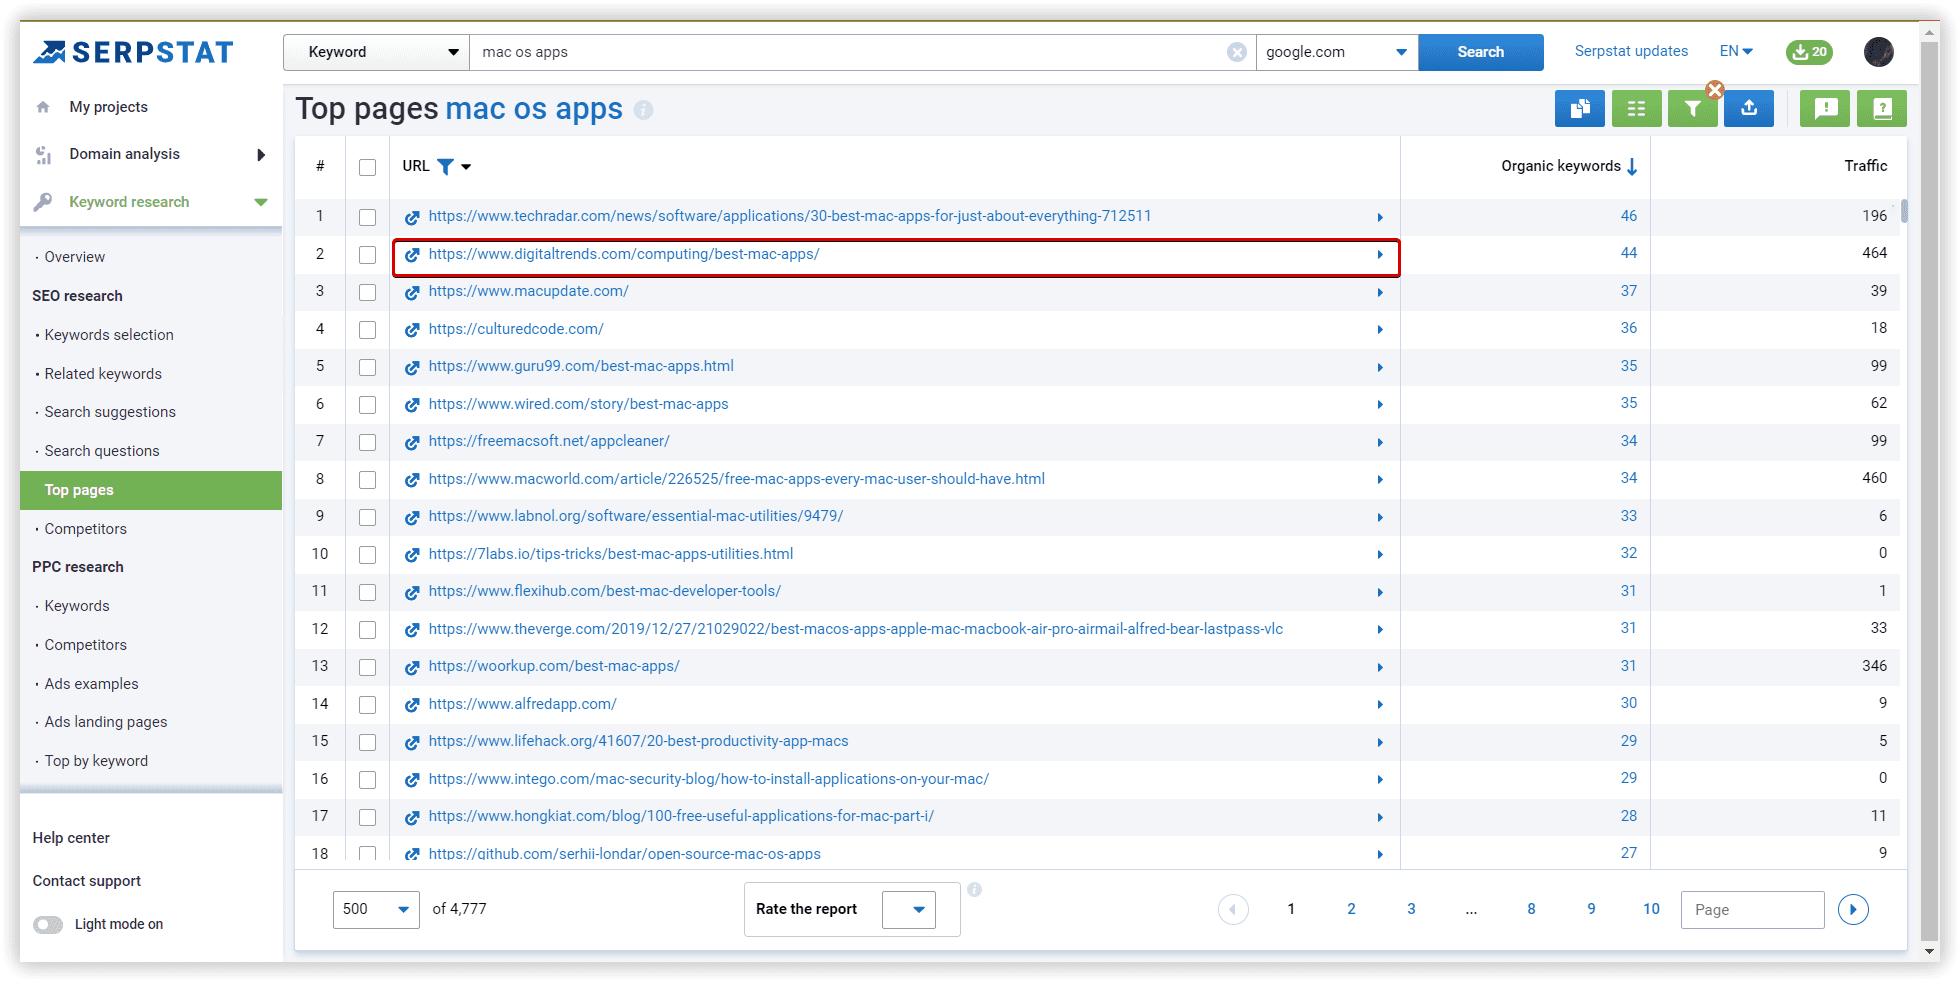Check the box for macupdate row

coord(368,292)
